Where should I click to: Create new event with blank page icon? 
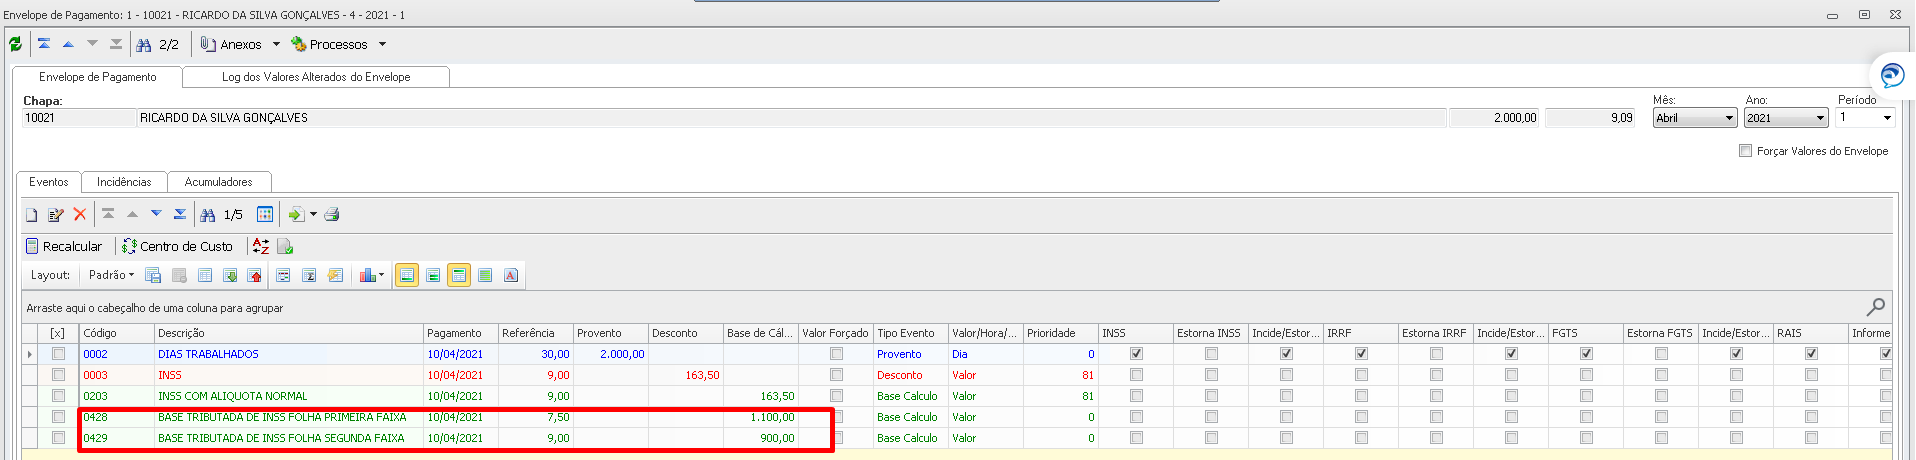(32, 215)
